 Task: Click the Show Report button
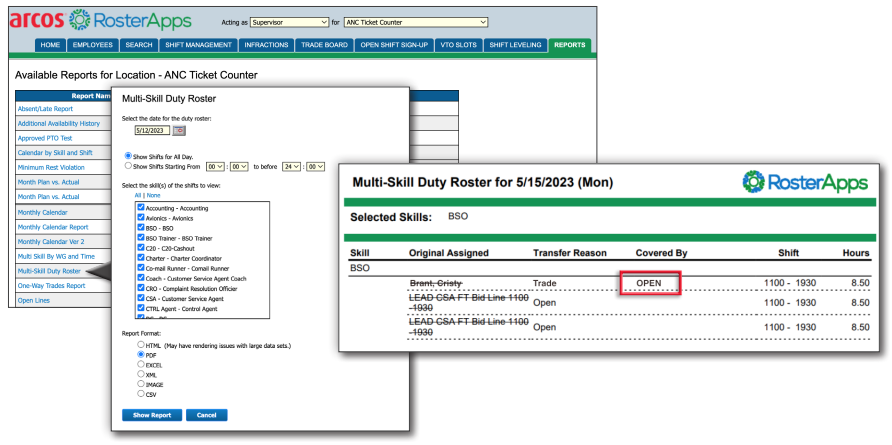[152, 415]
